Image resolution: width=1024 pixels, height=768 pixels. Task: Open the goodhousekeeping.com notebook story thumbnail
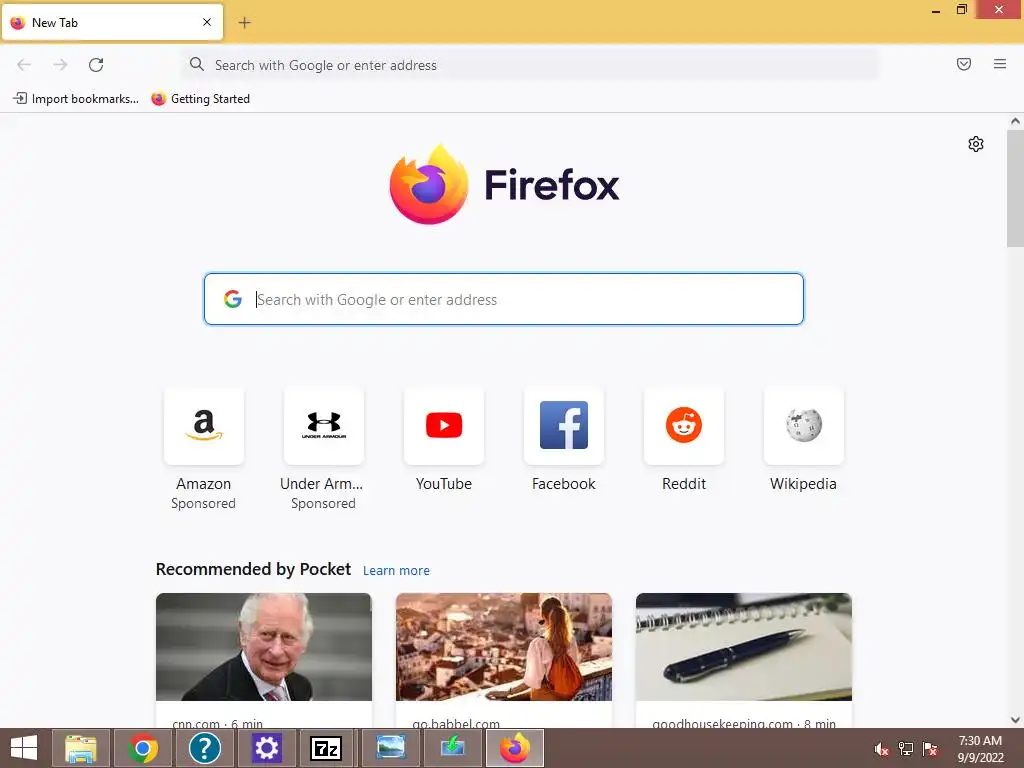click(744, 647)
